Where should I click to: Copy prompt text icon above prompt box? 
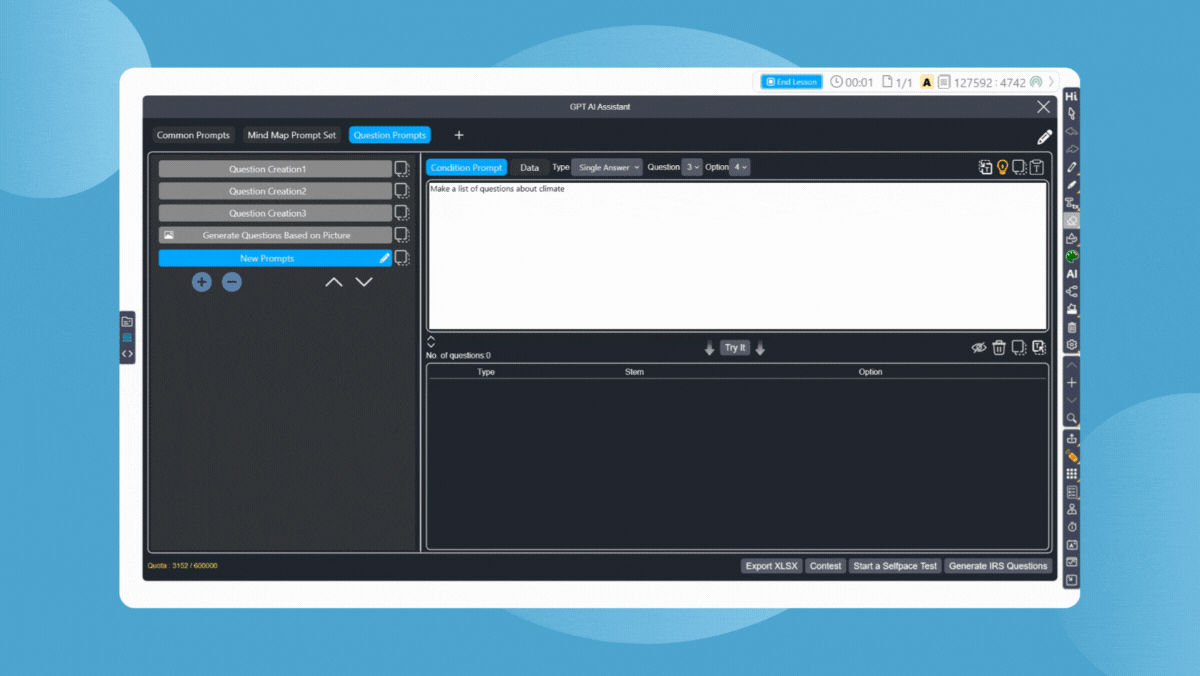pyautogui.click(x=1019, y=168)
